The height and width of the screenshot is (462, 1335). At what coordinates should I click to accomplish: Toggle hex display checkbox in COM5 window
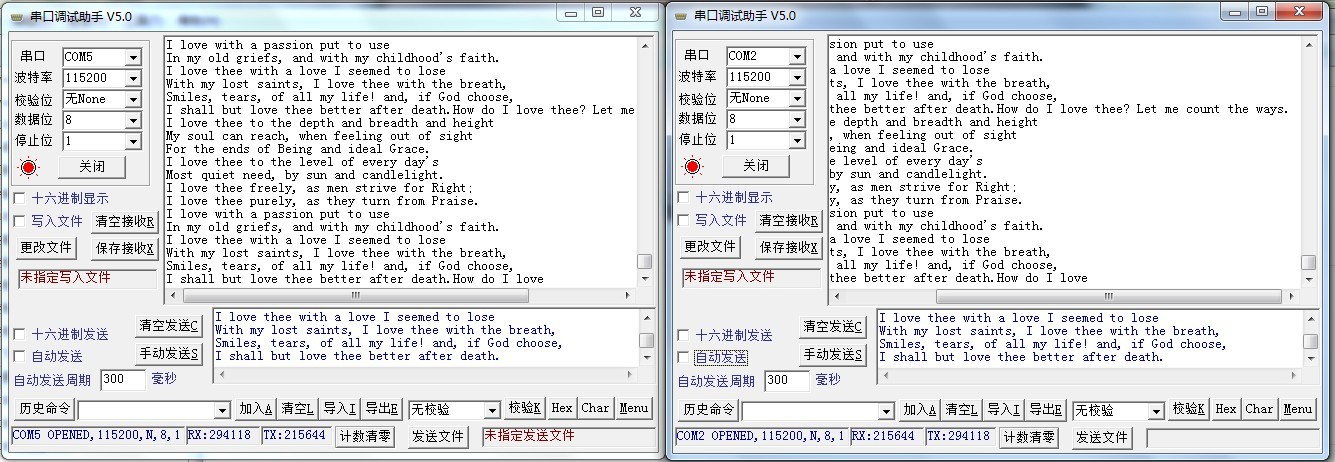pos(20,199)
